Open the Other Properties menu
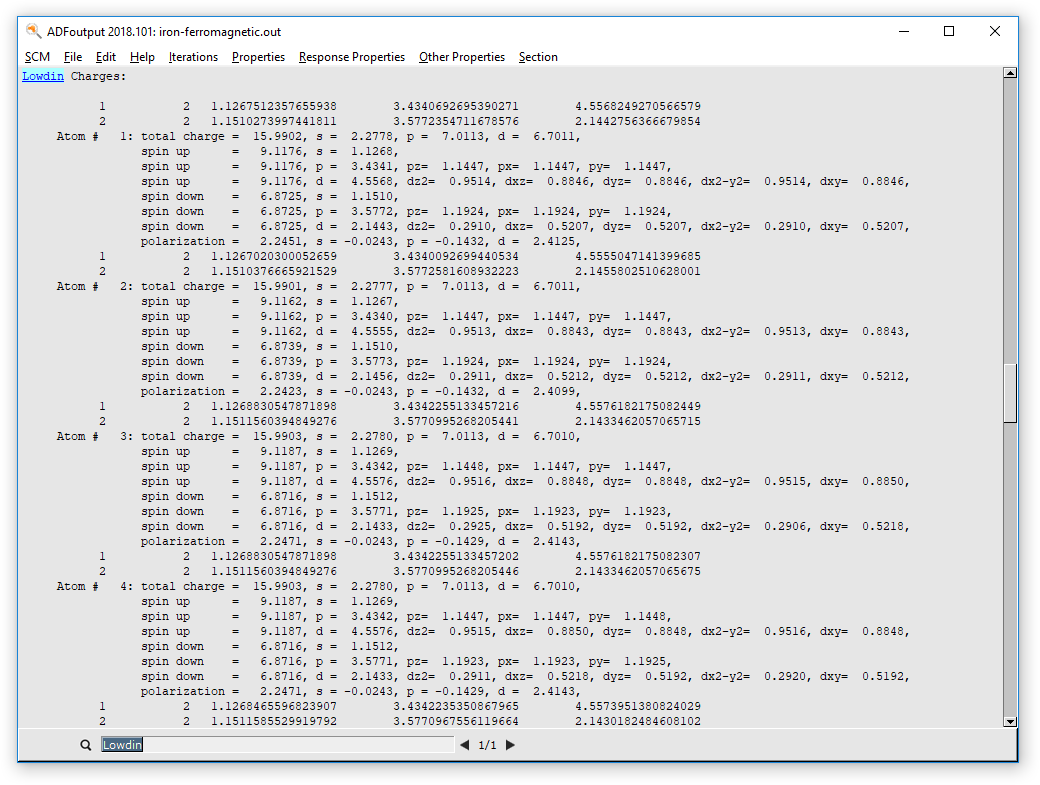 (x=461, y=57)
